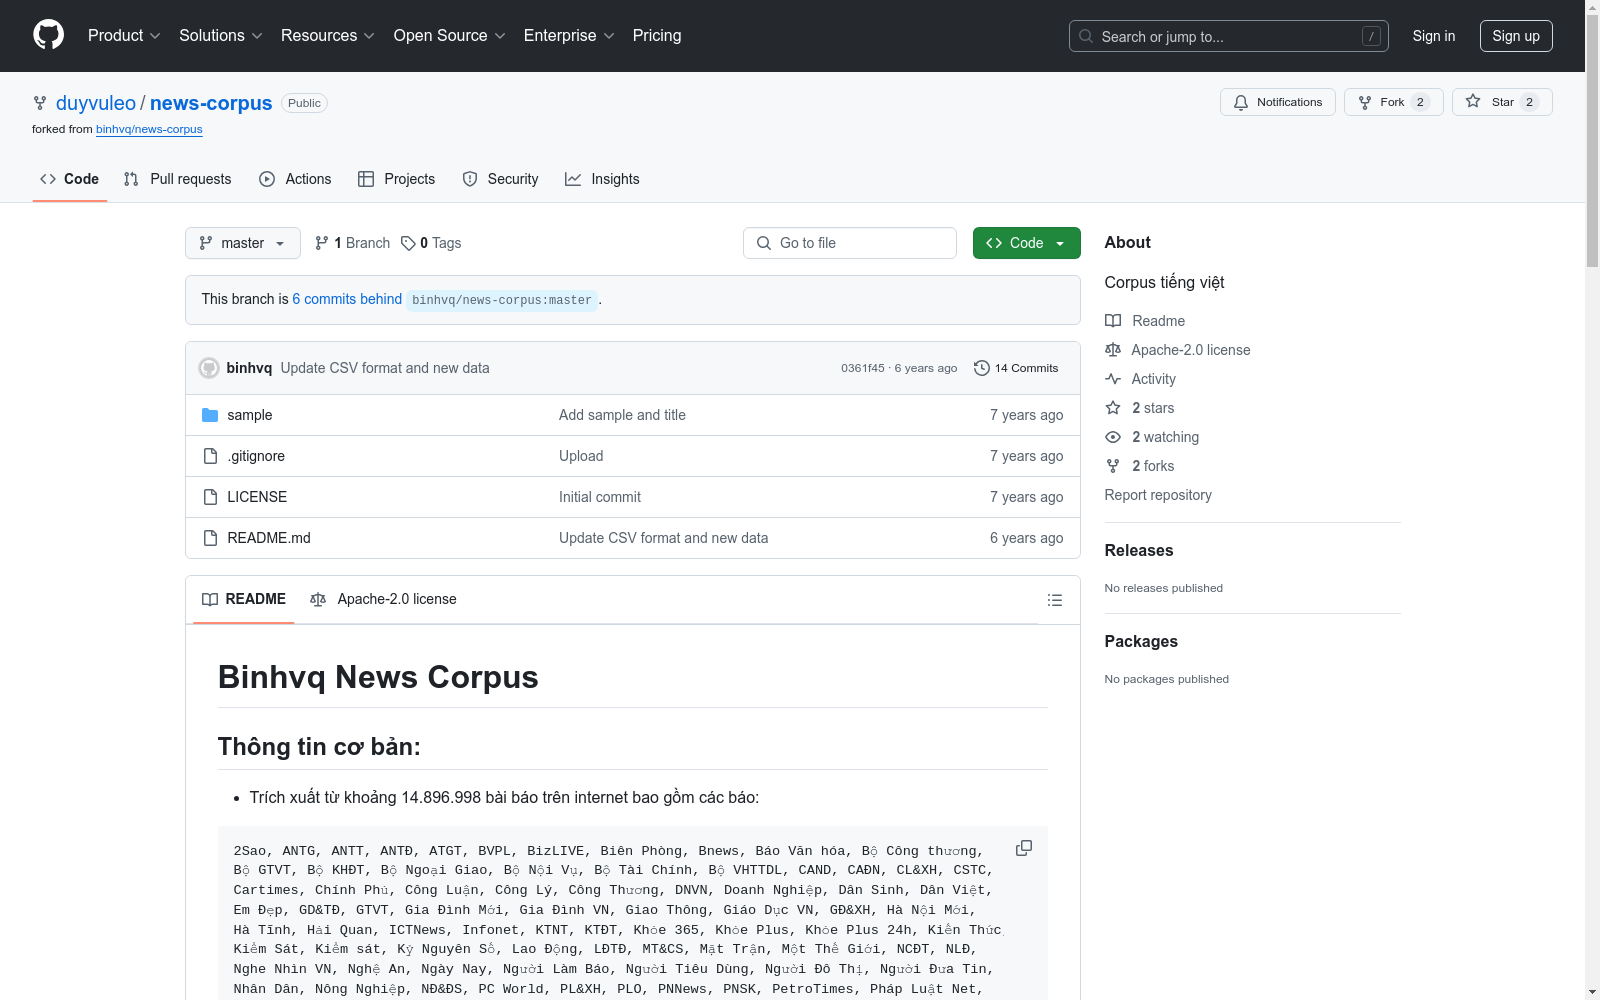Click the README.md file icon
This screenshot has width=1600, height=1000.
(x=210, y=538)
